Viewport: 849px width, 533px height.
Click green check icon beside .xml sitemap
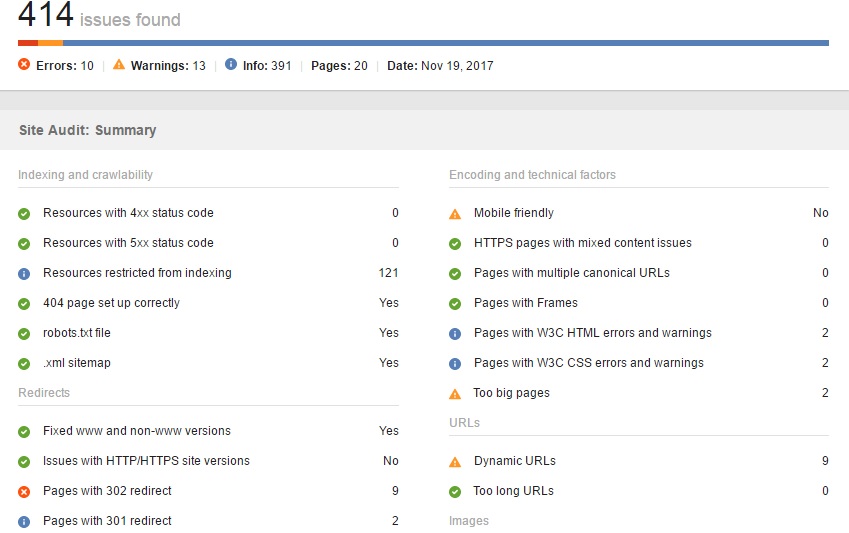point(24,364)
